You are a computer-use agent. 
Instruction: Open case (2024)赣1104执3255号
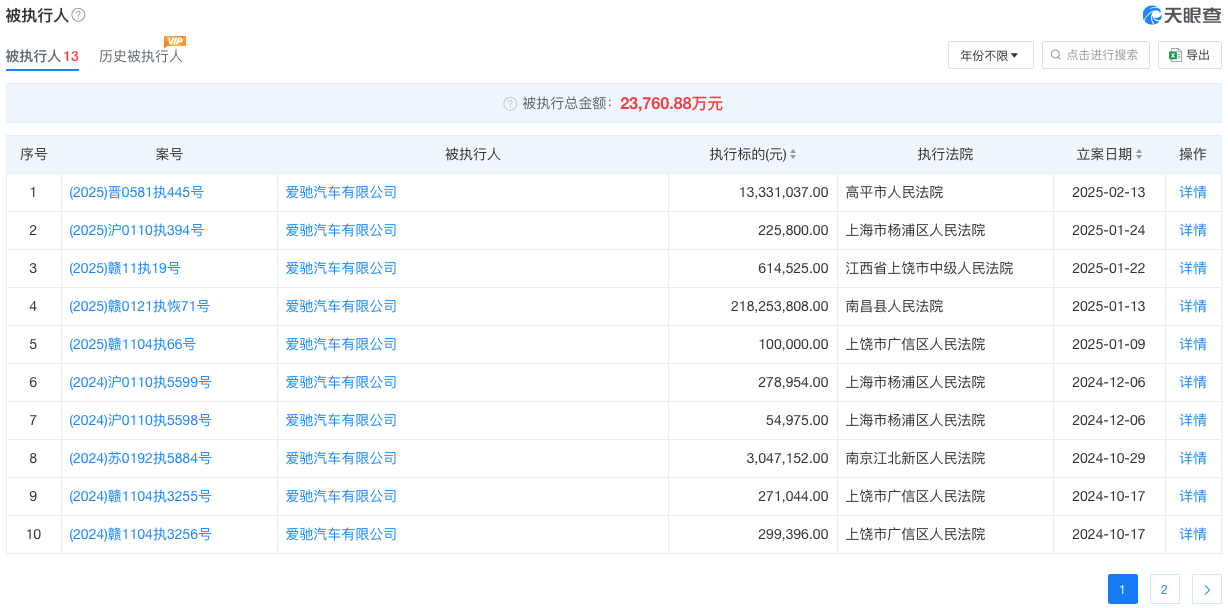coord(140,496)
